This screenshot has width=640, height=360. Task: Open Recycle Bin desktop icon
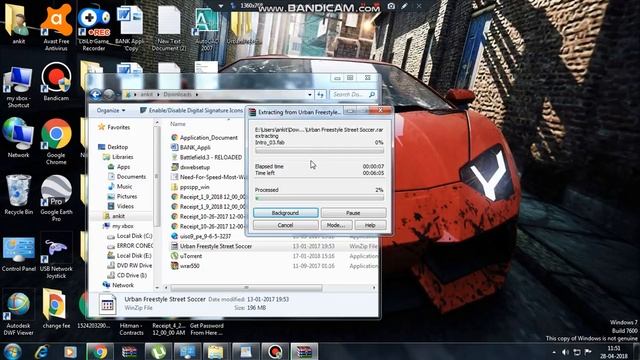18,195
